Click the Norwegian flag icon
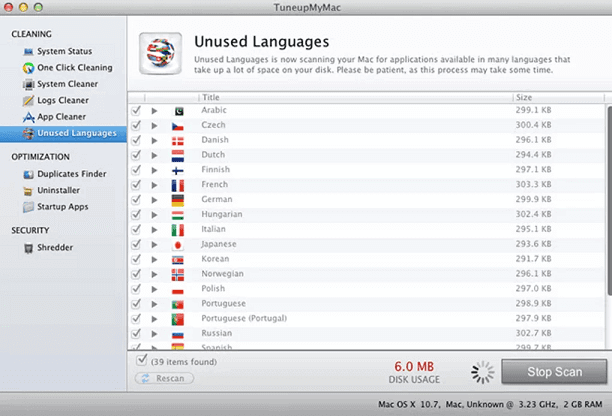Image resolution: width=612 pixels, height=416 pixels. [178, 275]
